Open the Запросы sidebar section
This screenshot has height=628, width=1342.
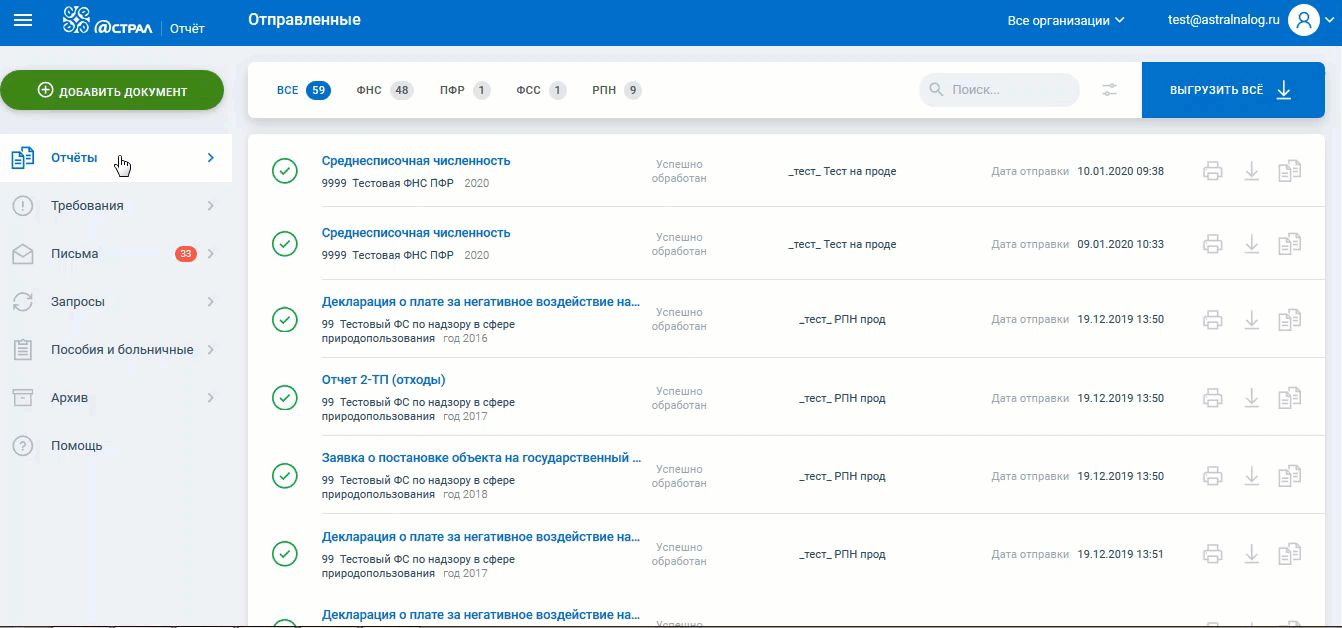point(116,302)
